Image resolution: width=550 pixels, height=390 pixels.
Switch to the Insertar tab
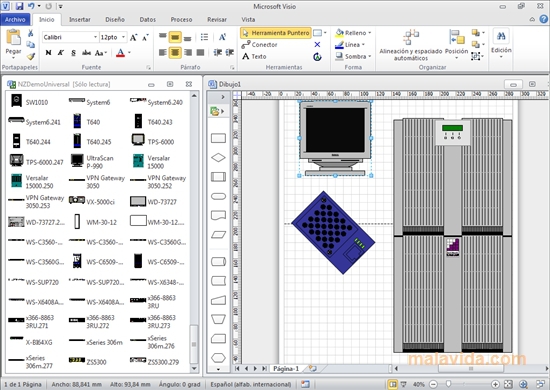pyautogui.click(x=80, y=20)
